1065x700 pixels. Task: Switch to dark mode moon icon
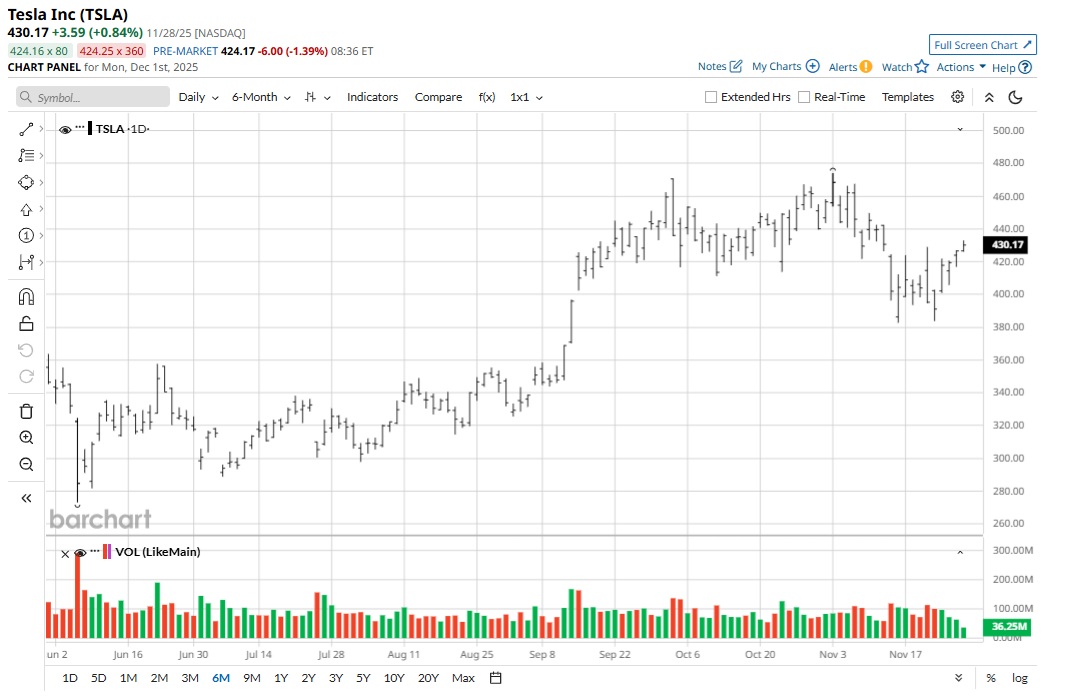tap(1015, 97)
